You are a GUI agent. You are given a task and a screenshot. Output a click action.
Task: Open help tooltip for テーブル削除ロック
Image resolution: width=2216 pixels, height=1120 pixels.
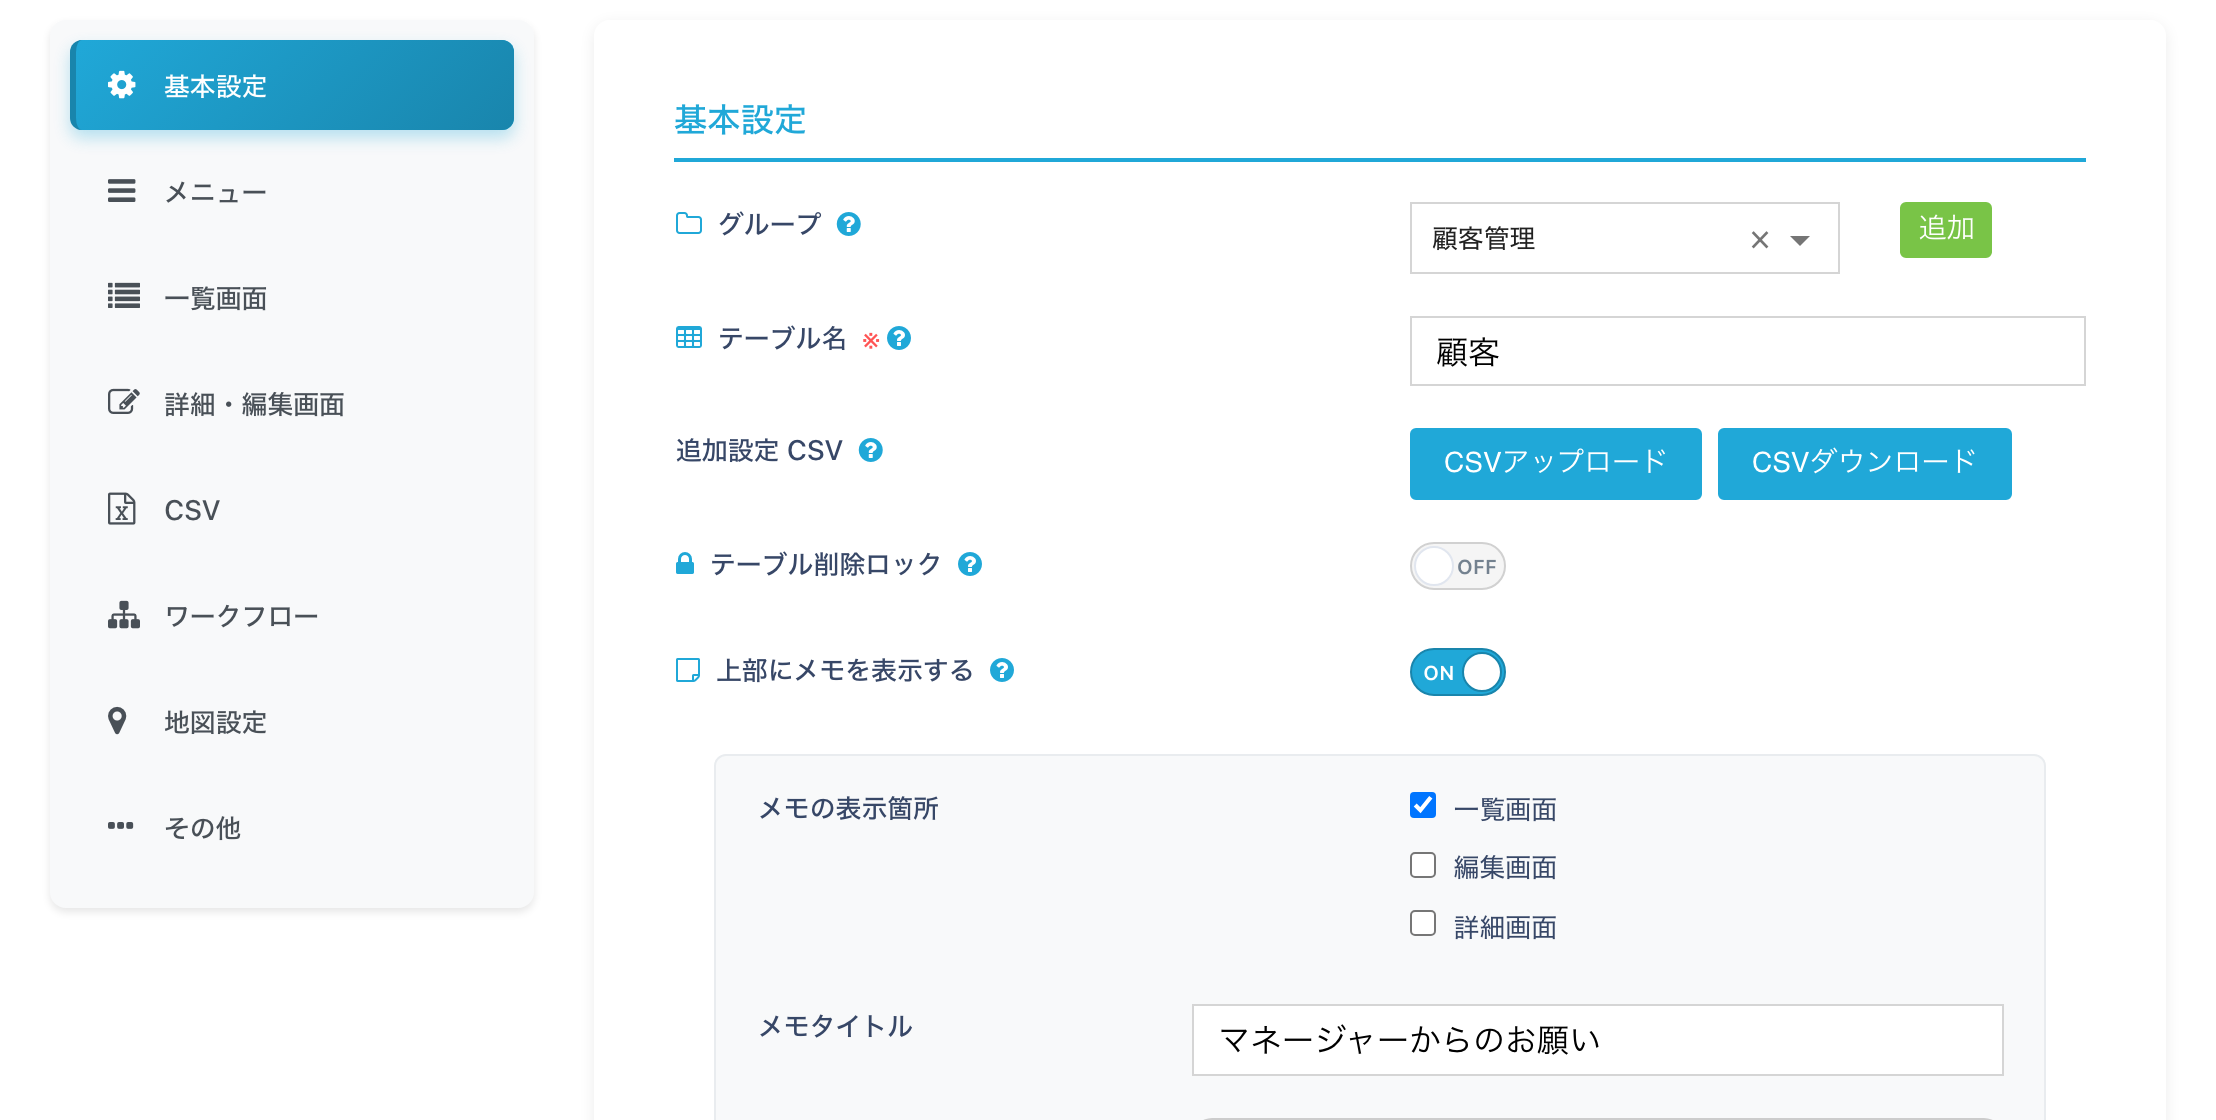pos(970,564)
